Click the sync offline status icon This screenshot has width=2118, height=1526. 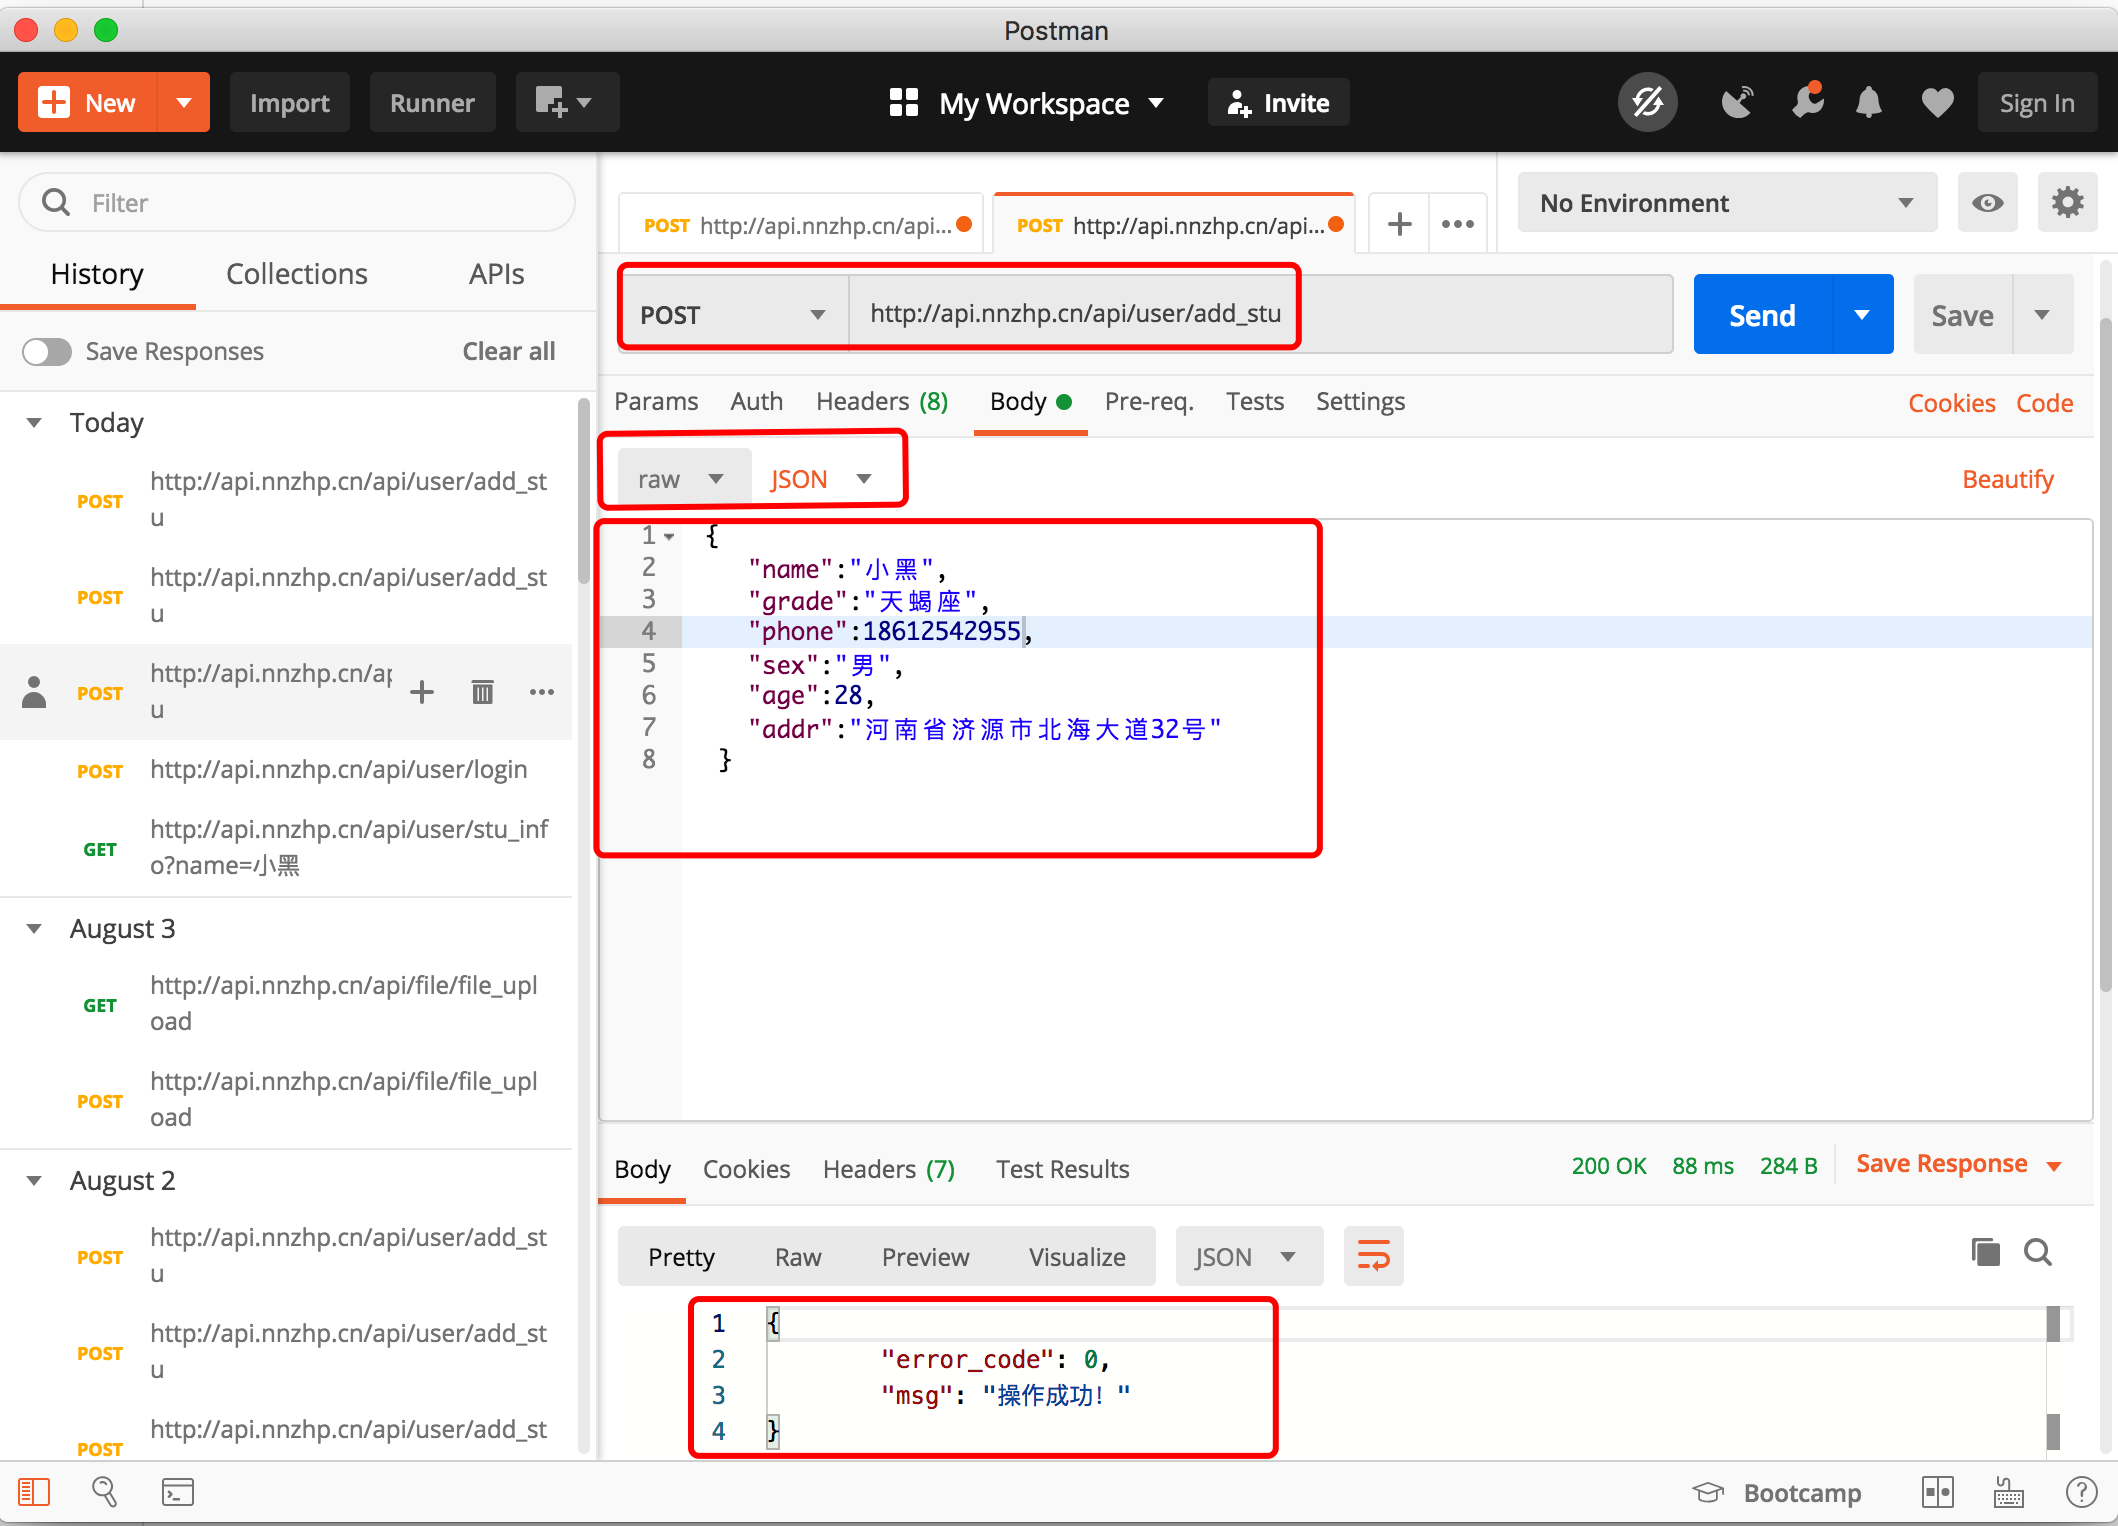[1647, 103]
